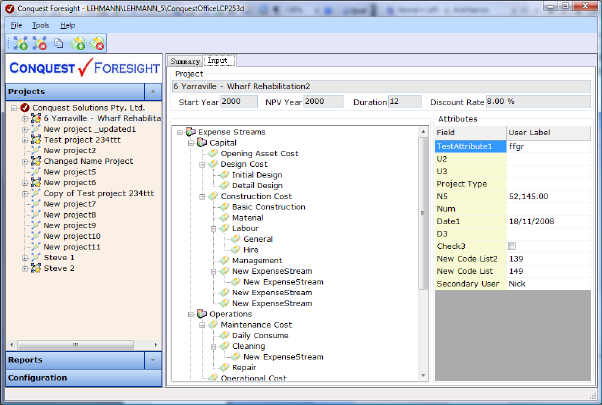Click the Basic Construction money icon
Screen dimensions: 602x405
tap(225, 207)
